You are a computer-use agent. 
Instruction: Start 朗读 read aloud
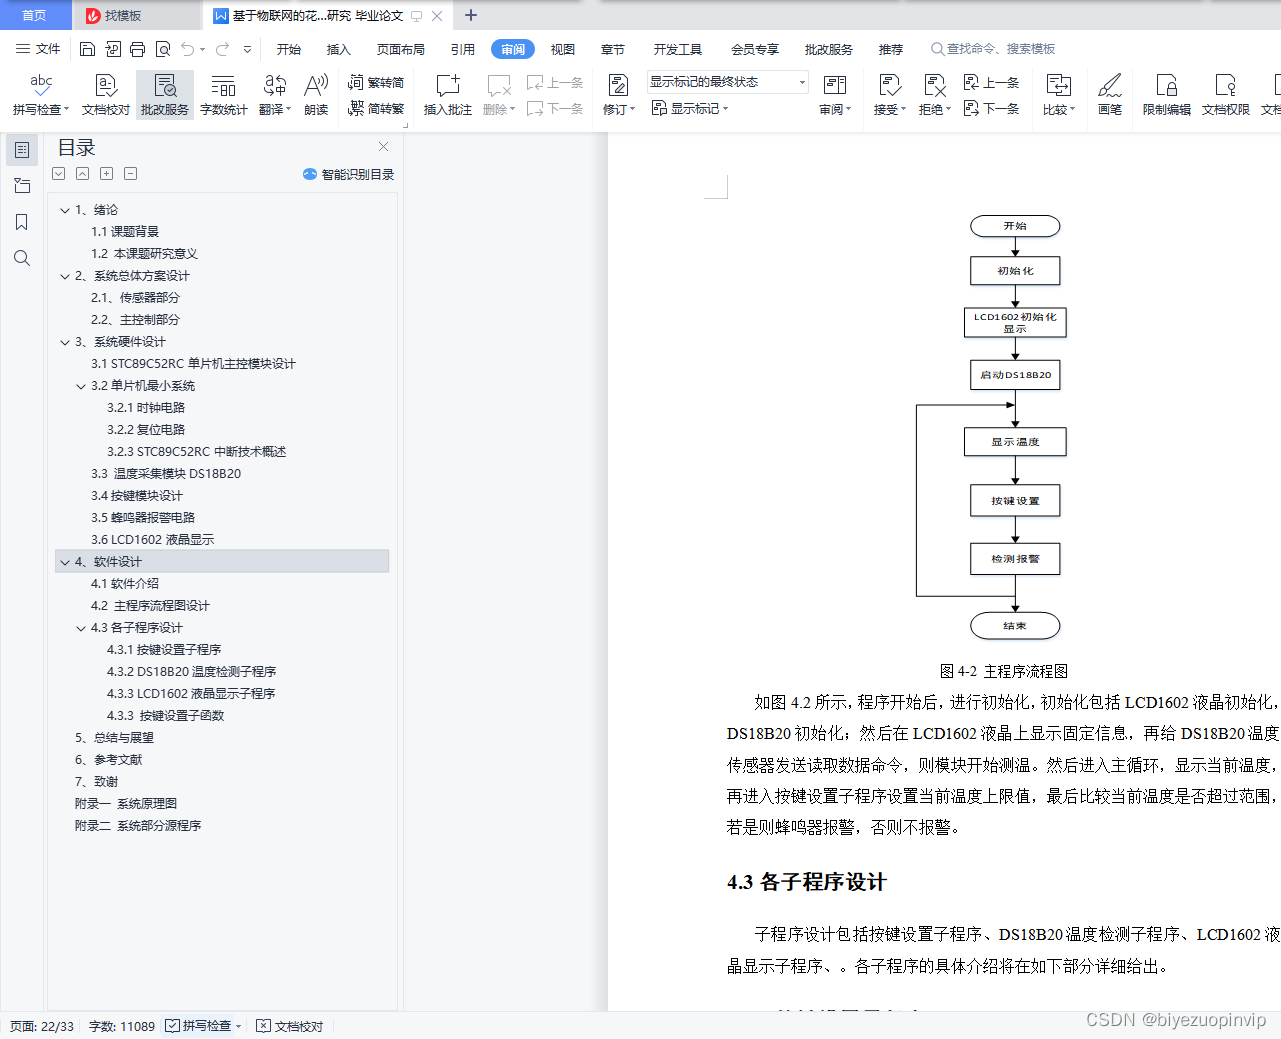pos(316,95)
